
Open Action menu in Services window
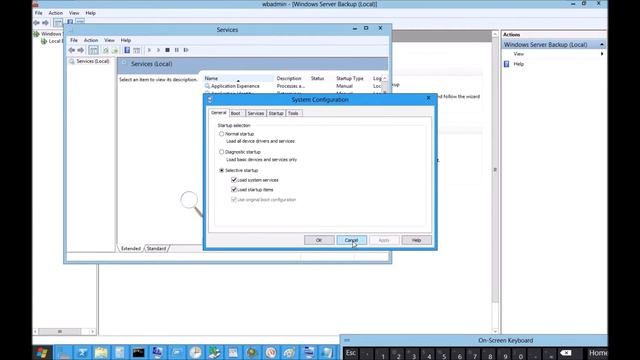click(x=91, y=40)
